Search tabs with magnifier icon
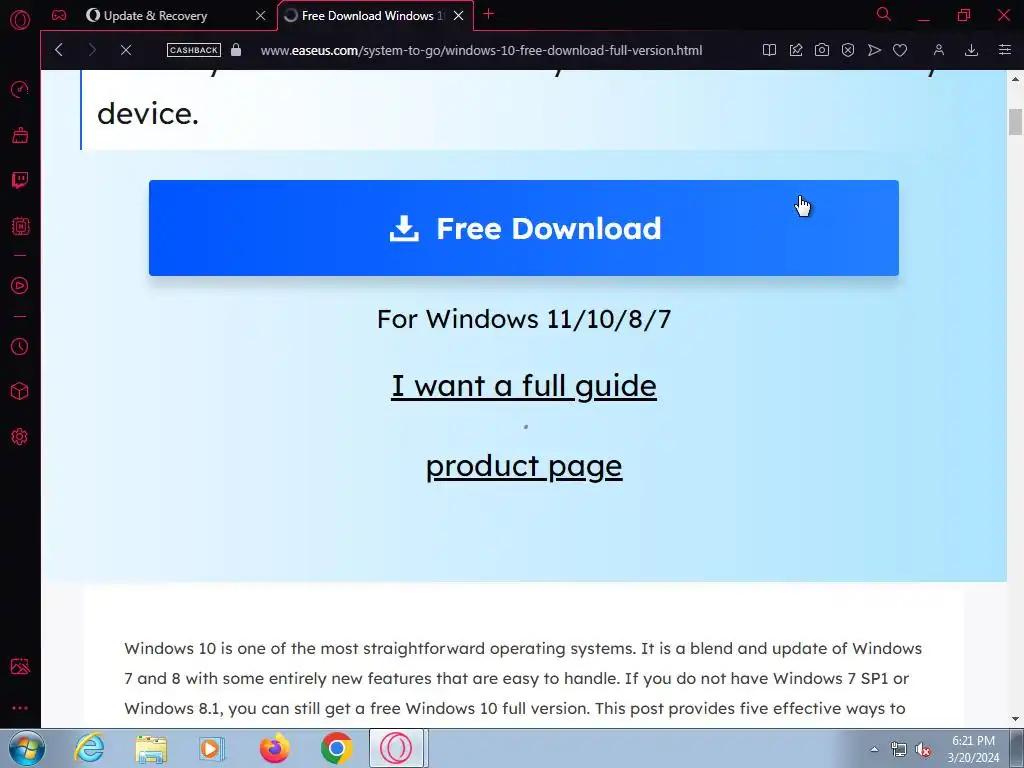This screenshot has width=1024, height=768. point(884,14)
